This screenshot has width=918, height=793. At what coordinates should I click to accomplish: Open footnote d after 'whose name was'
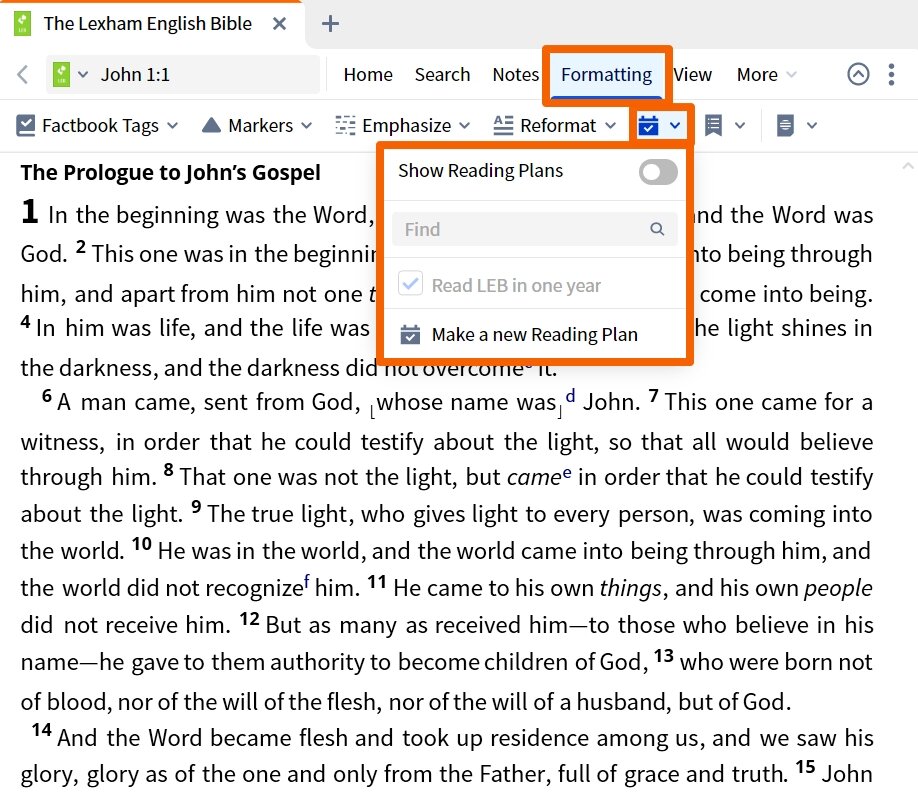570,396
